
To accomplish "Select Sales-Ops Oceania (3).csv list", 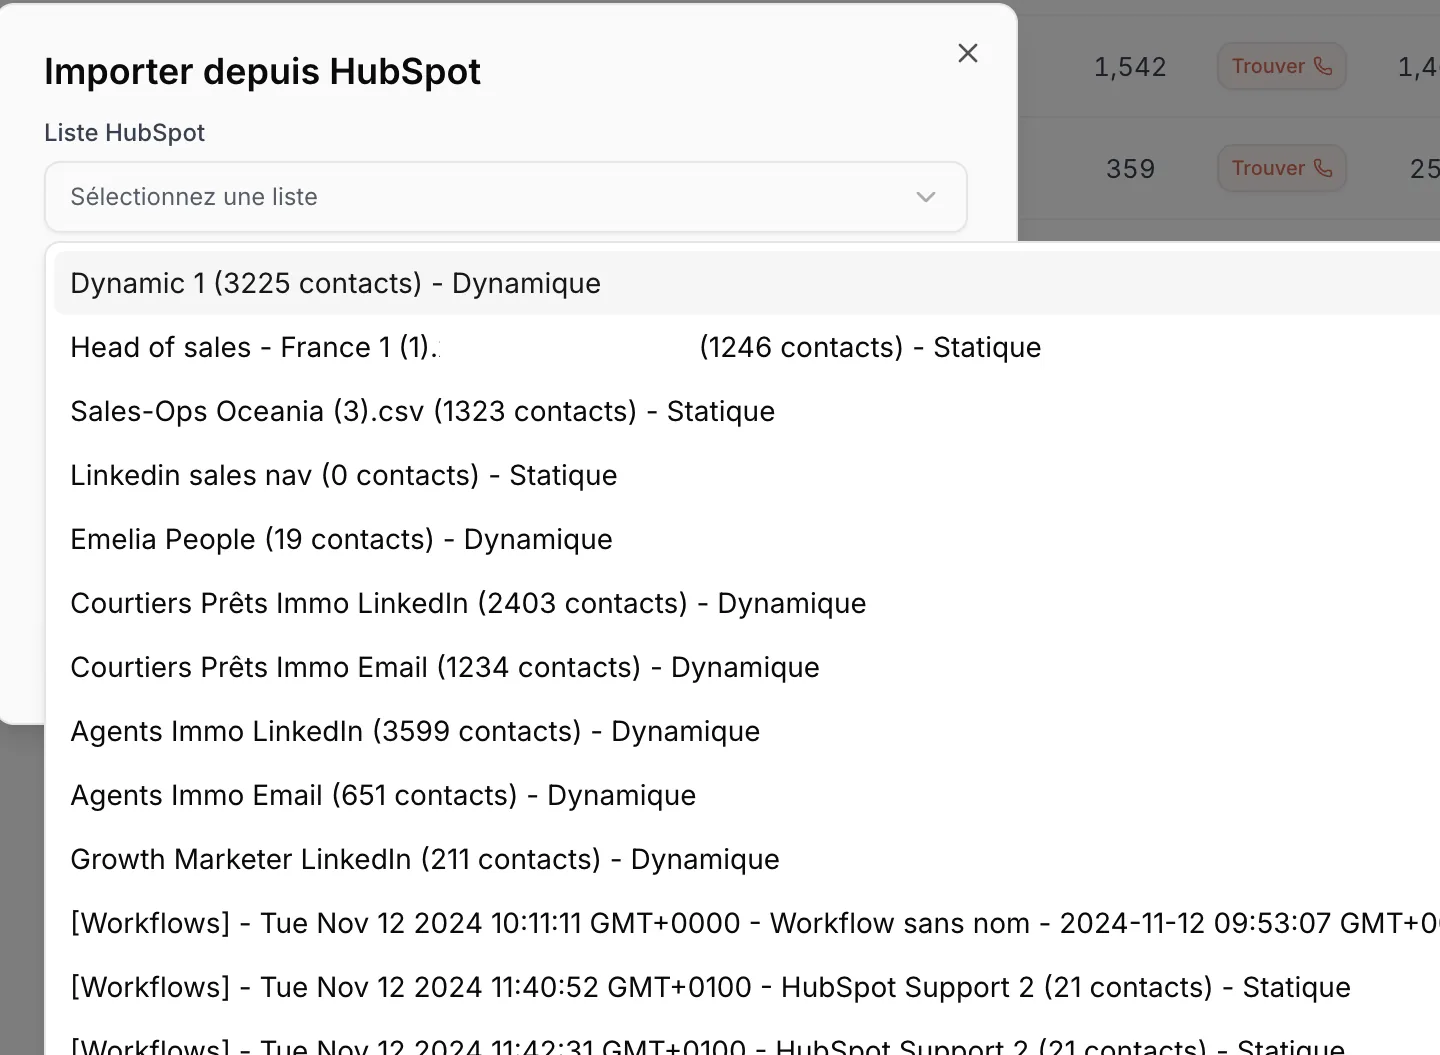I will (747, 411).
